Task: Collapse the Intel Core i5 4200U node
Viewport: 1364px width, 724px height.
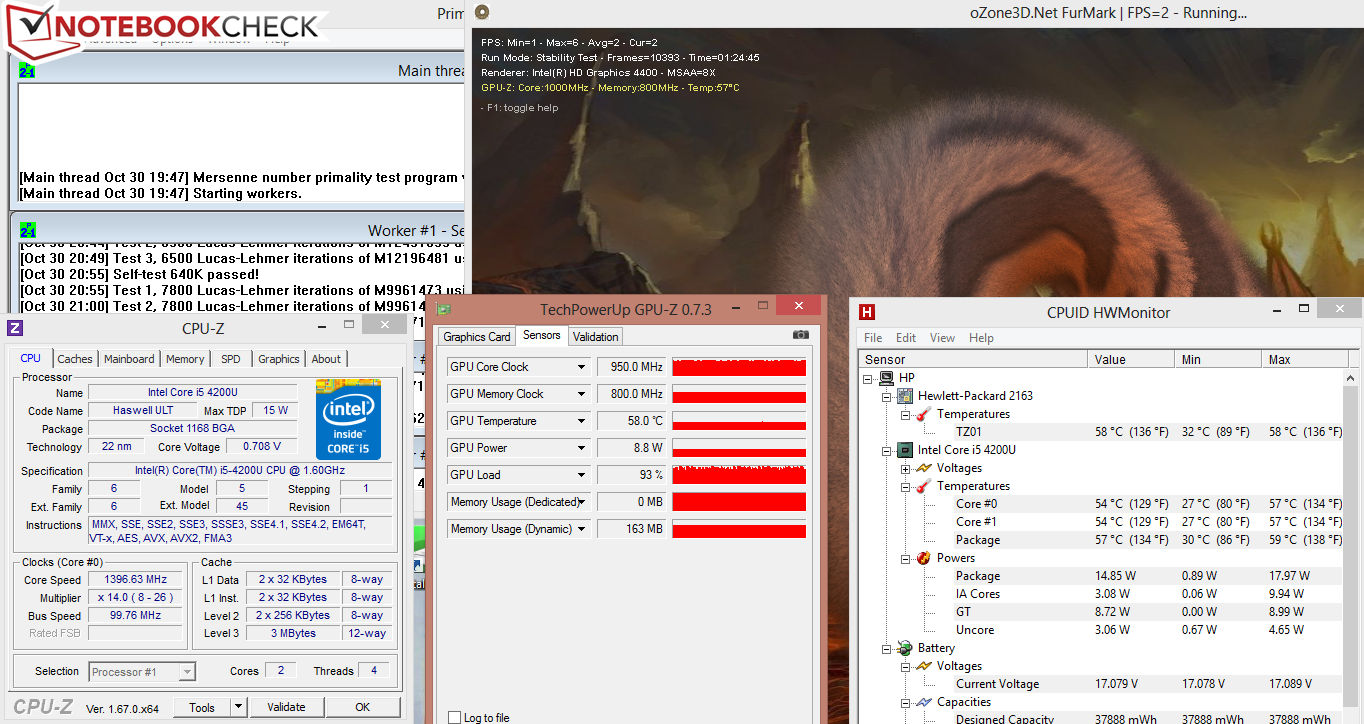Action: click(x=887, y=450)
